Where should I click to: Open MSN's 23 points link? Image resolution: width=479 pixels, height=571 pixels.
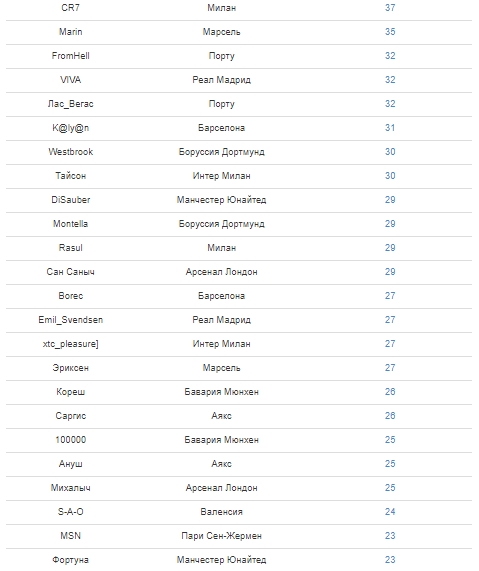click(x=390, y=536)
